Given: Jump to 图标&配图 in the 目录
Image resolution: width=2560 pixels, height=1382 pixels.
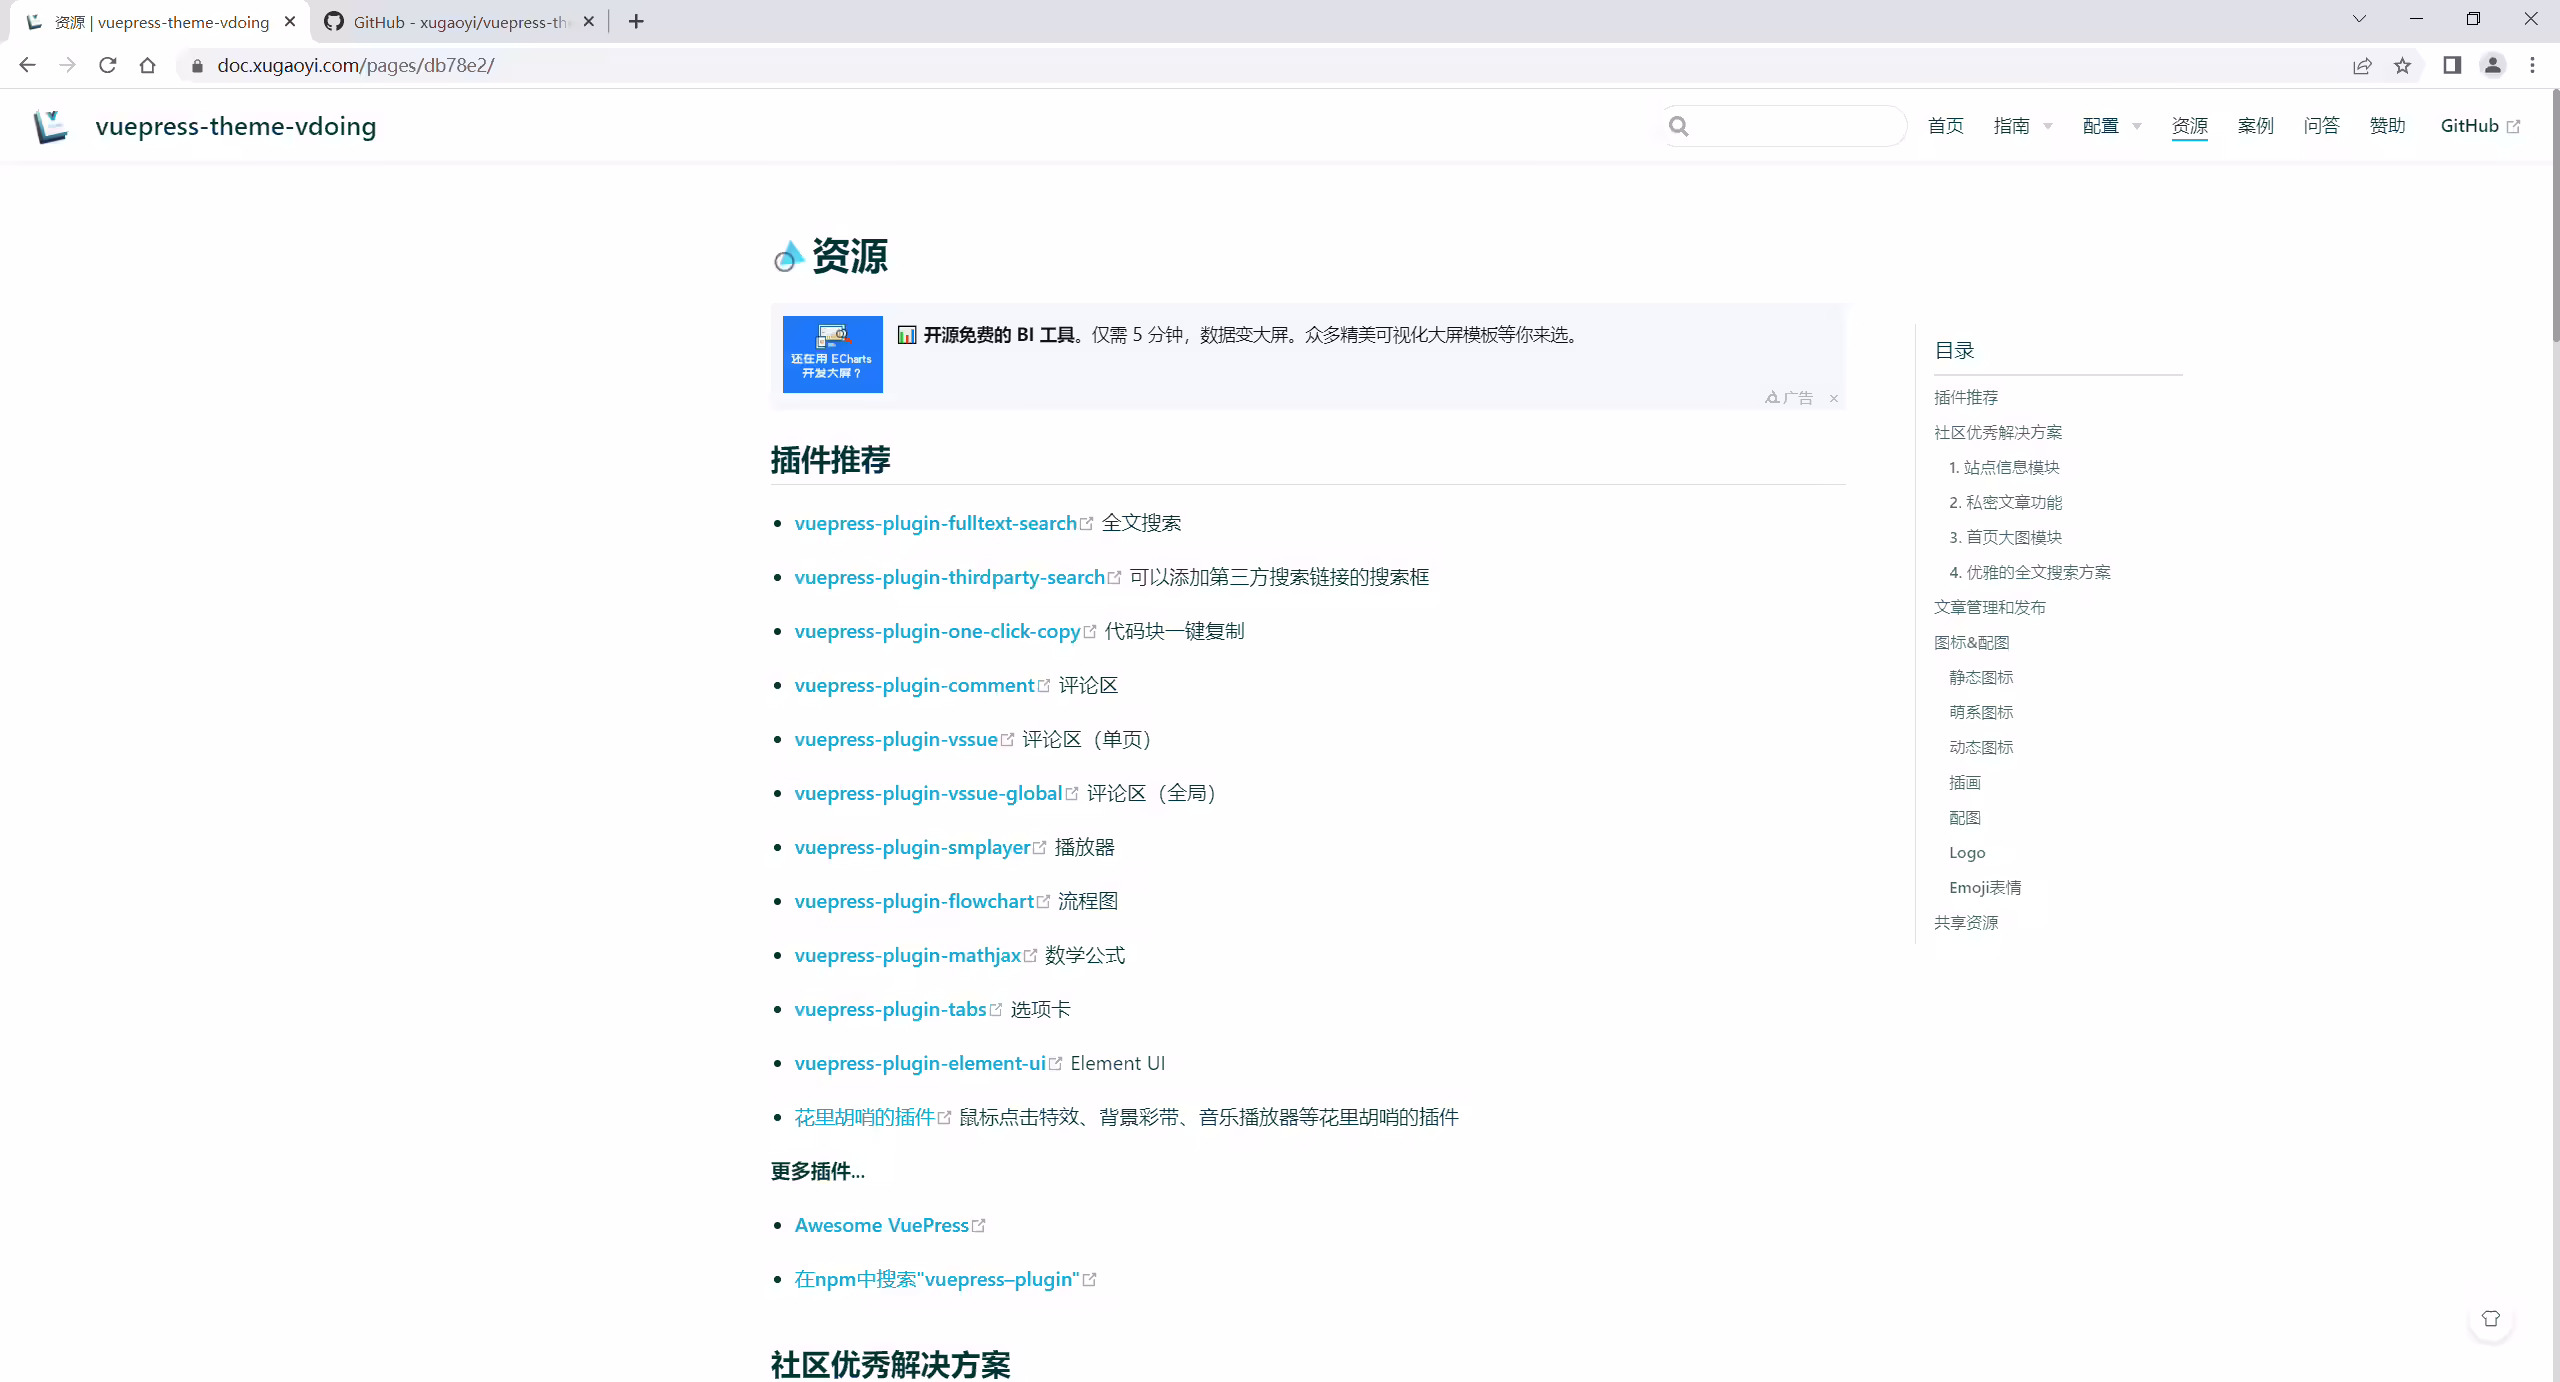Looking at the screenshot, I should click(x=1972, y=642).
